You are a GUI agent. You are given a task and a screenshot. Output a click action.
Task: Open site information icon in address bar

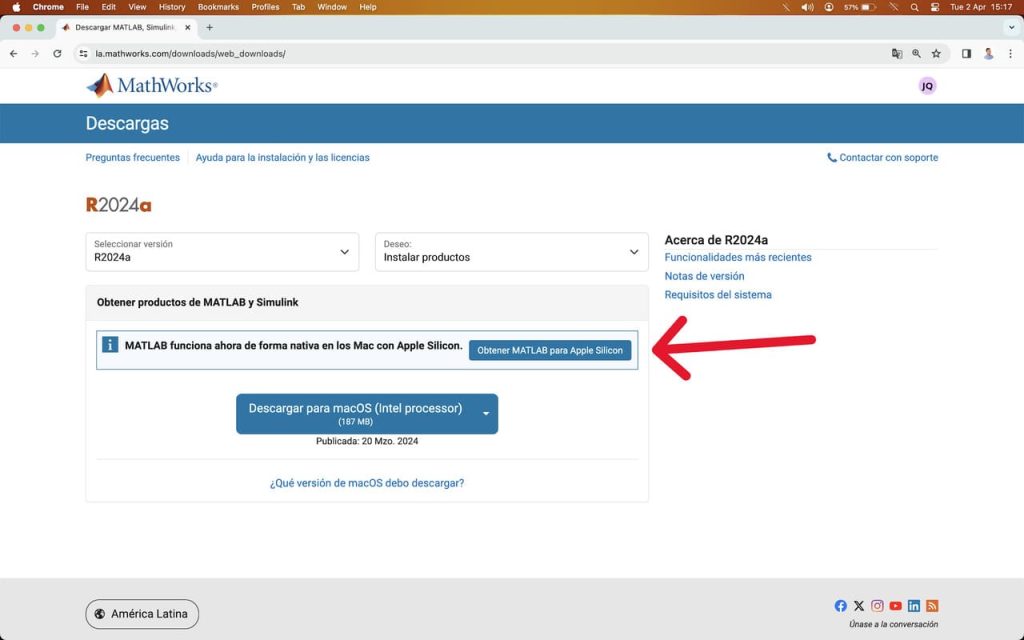pos(83,54)
